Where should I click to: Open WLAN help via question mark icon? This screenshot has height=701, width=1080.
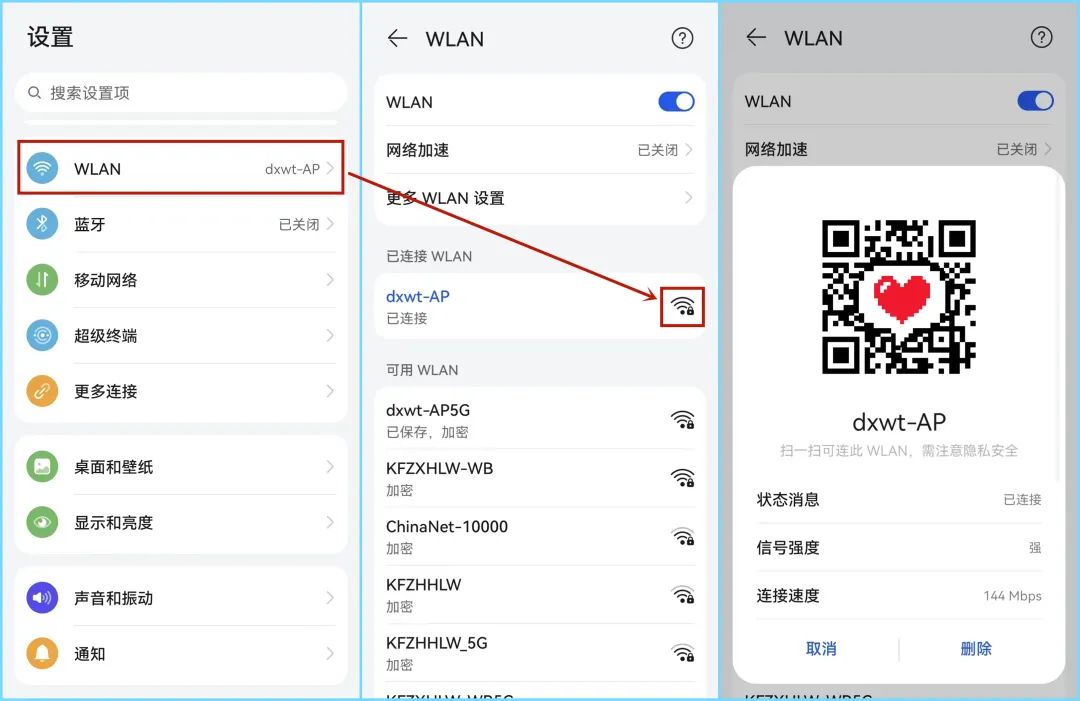coord(682,38)
